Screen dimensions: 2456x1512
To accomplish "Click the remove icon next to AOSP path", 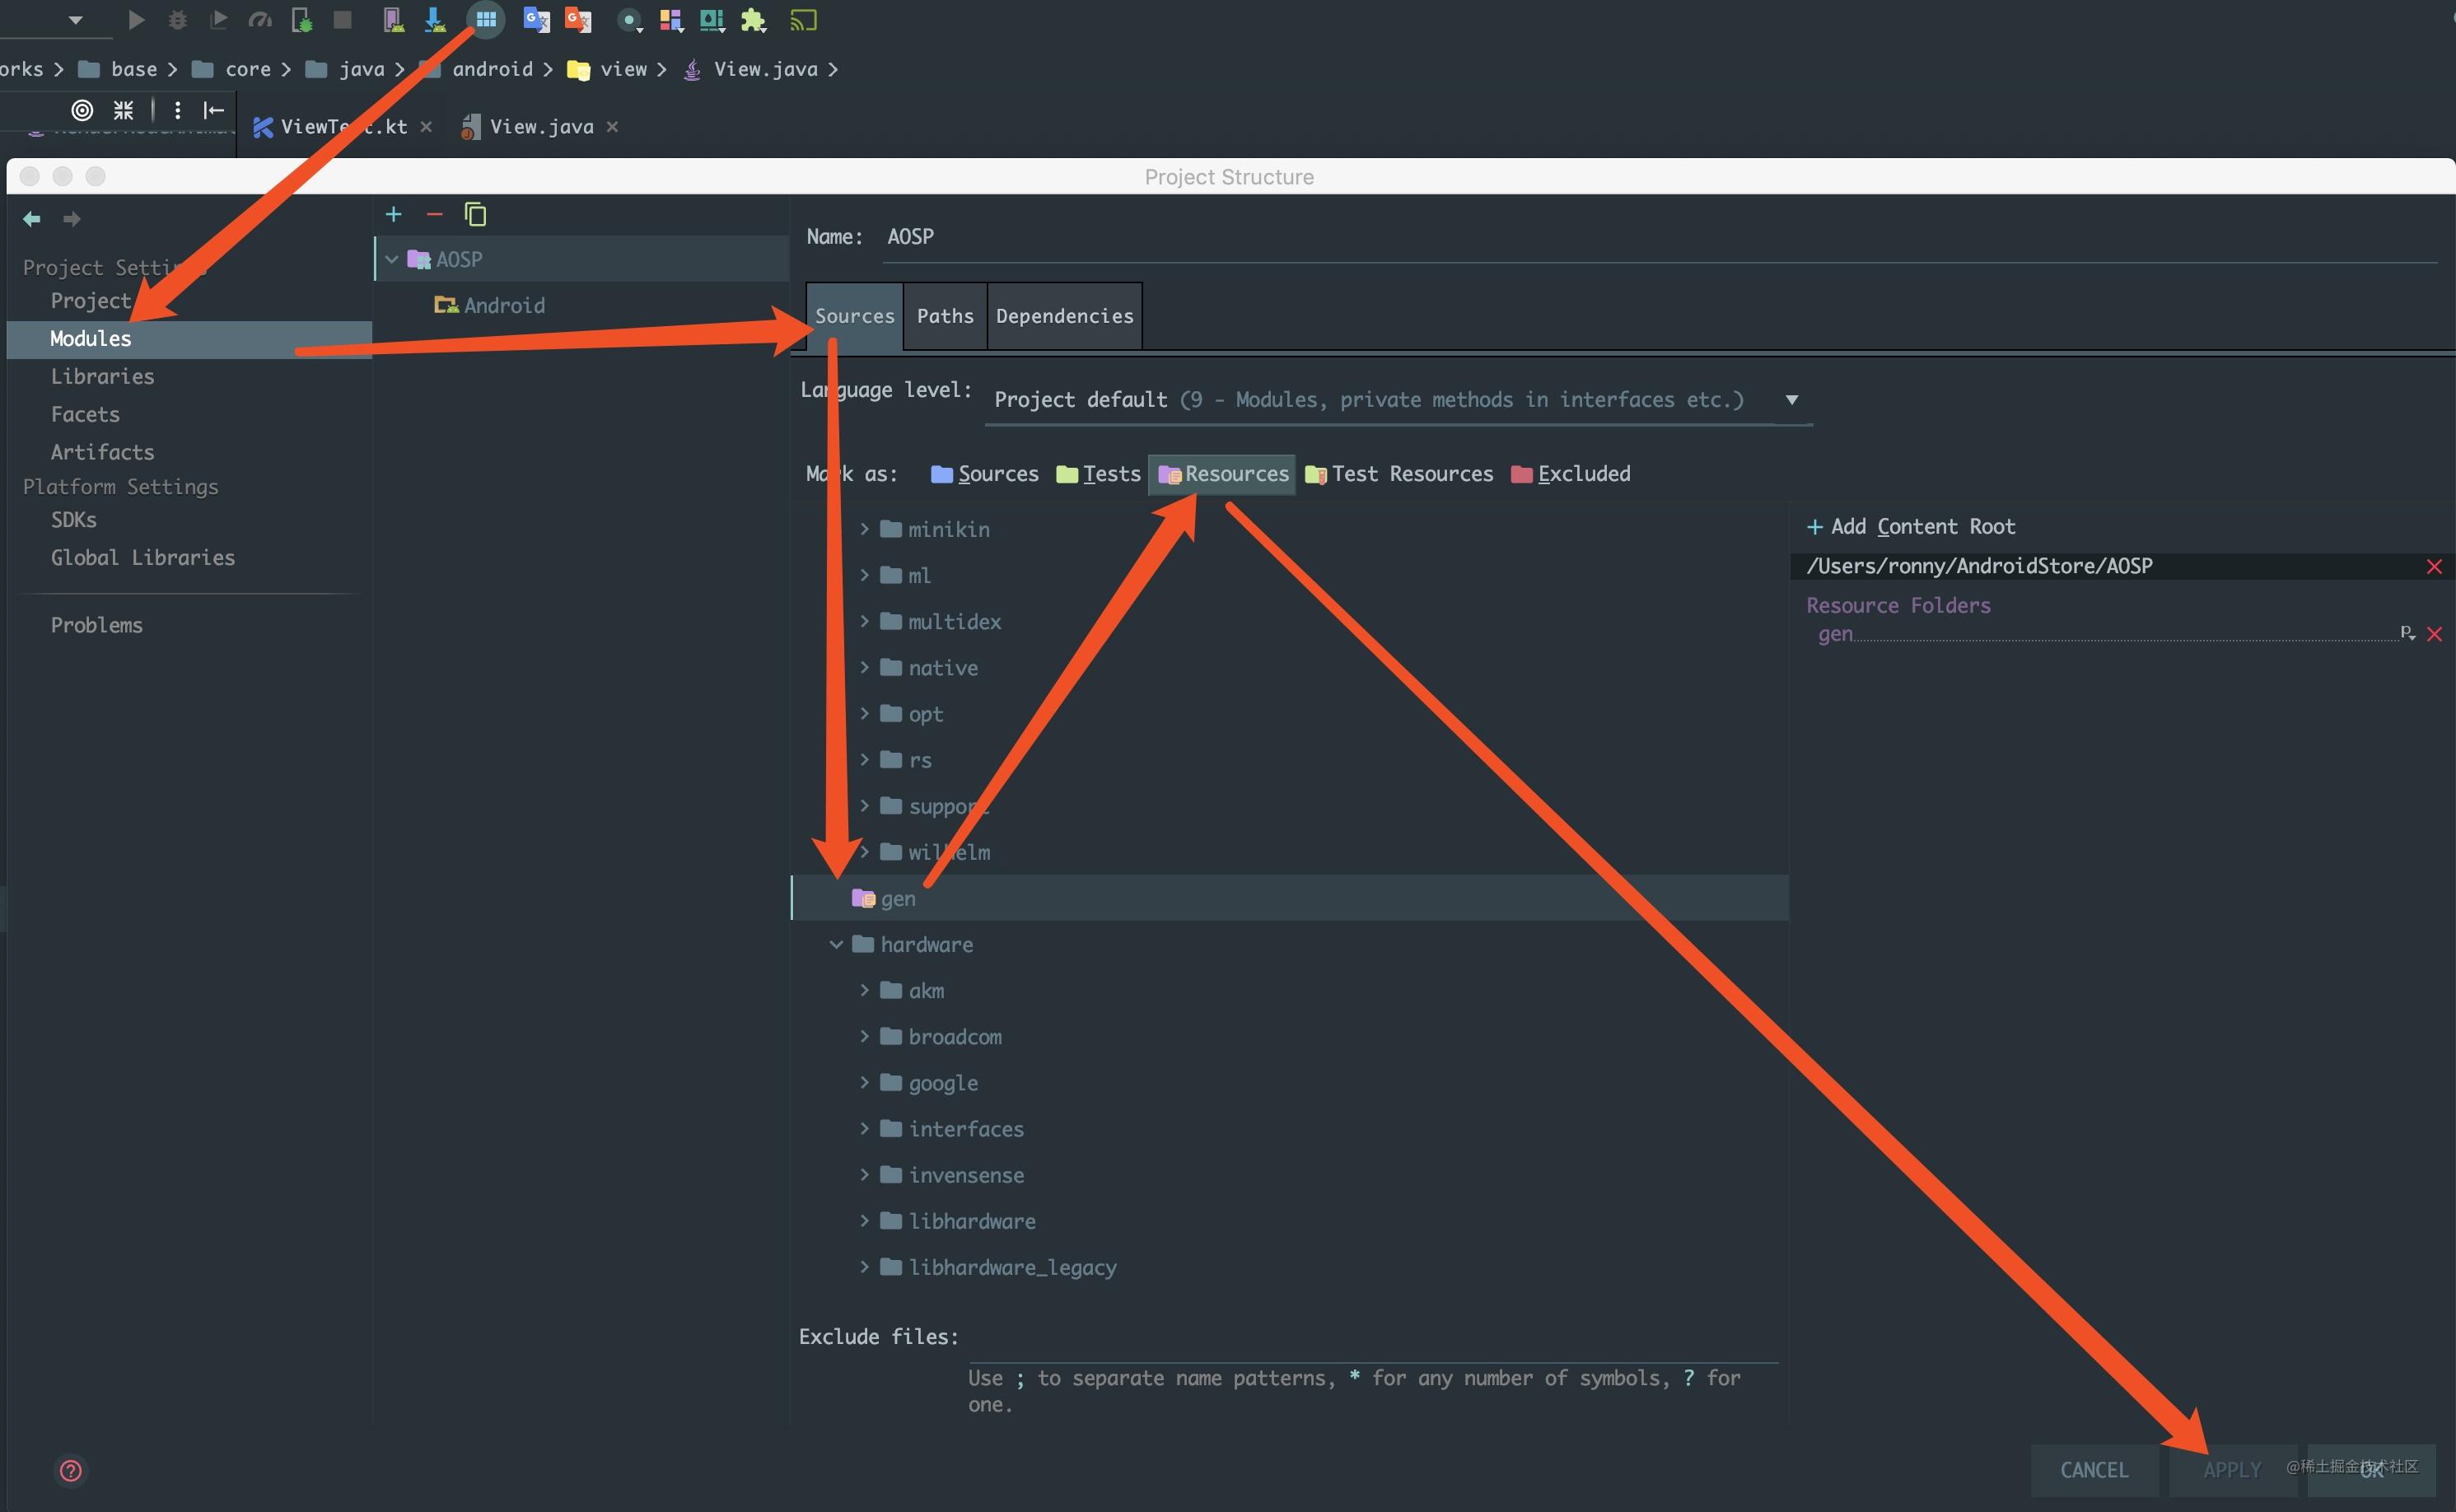I will coord(2433,565).
